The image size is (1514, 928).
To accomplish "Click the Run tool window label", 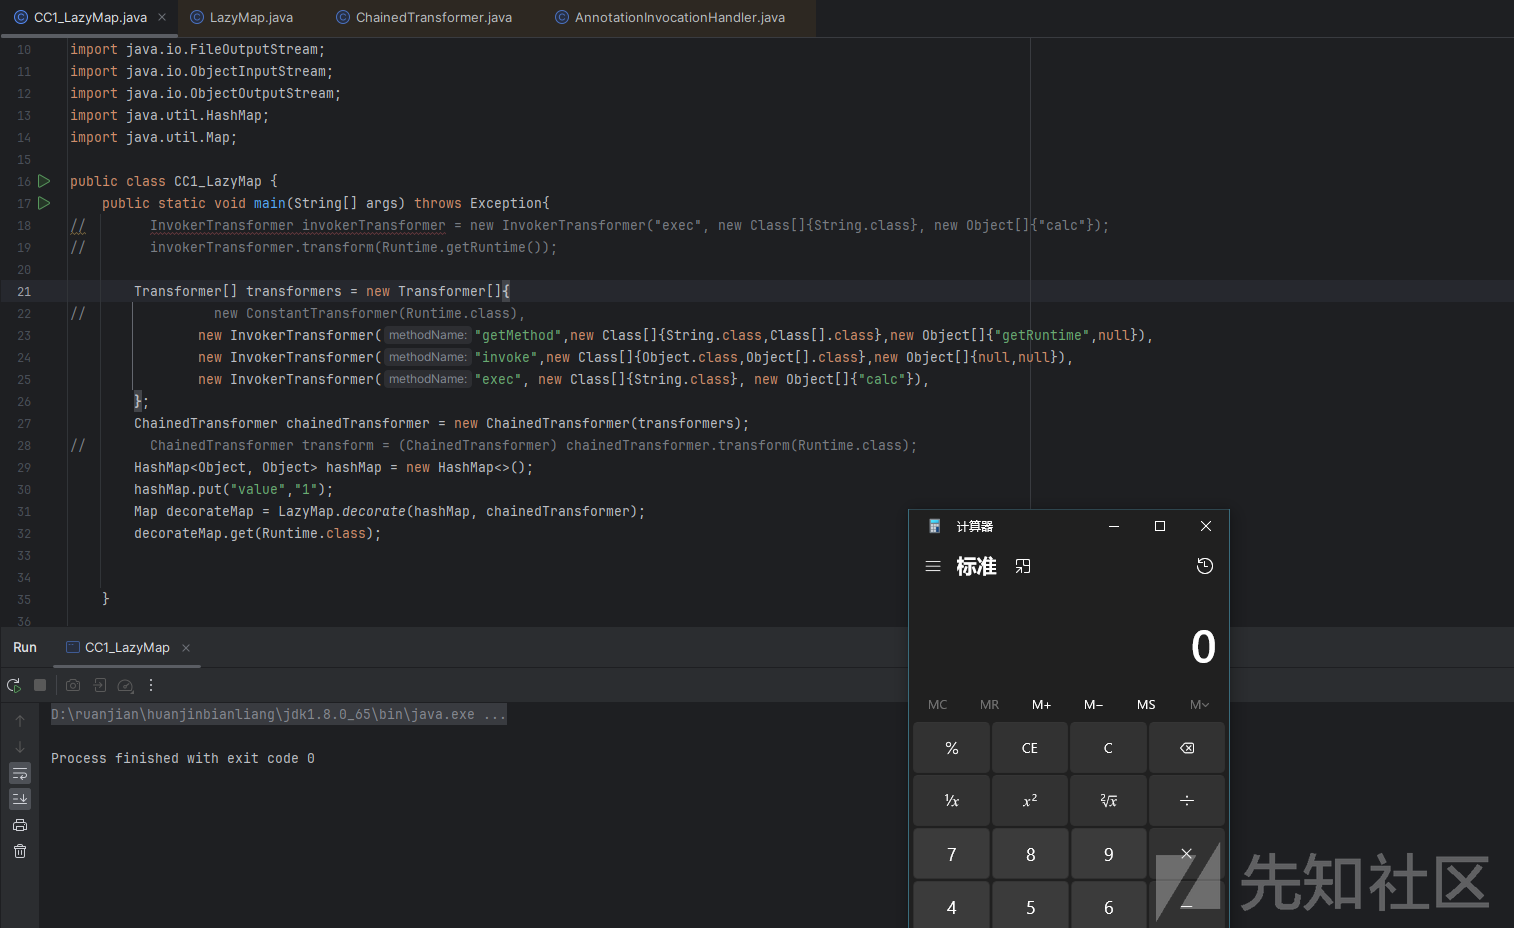I will coord(25,648).
